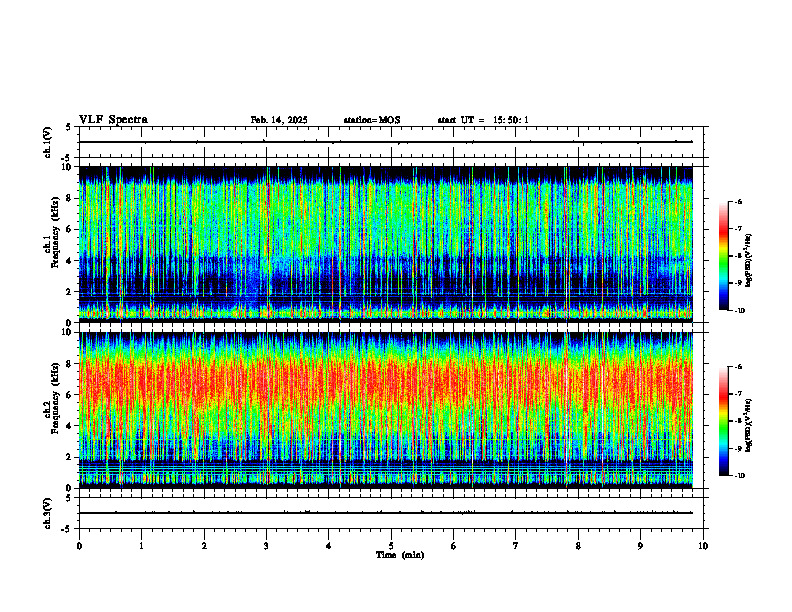Click time axis tick label "3"

click(x=266, y=546)
